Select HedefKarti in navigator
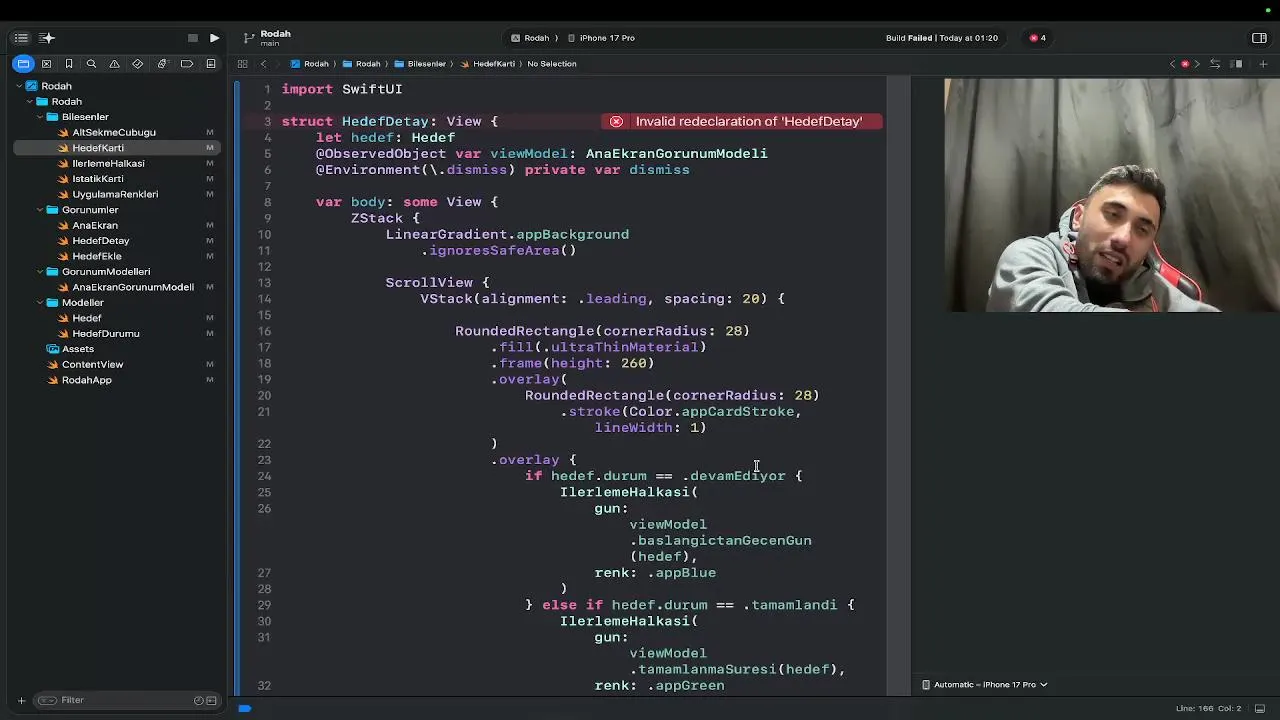The image size is (1280, 720). (117, 148)
